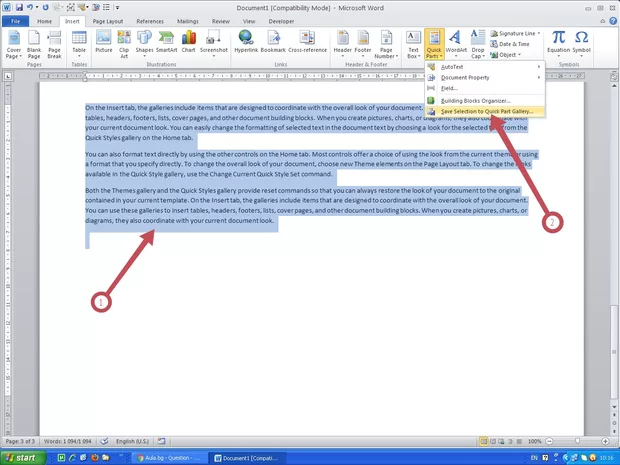Click the Hyperlink icon
This screenshot has width=620, height=465.
246,42
